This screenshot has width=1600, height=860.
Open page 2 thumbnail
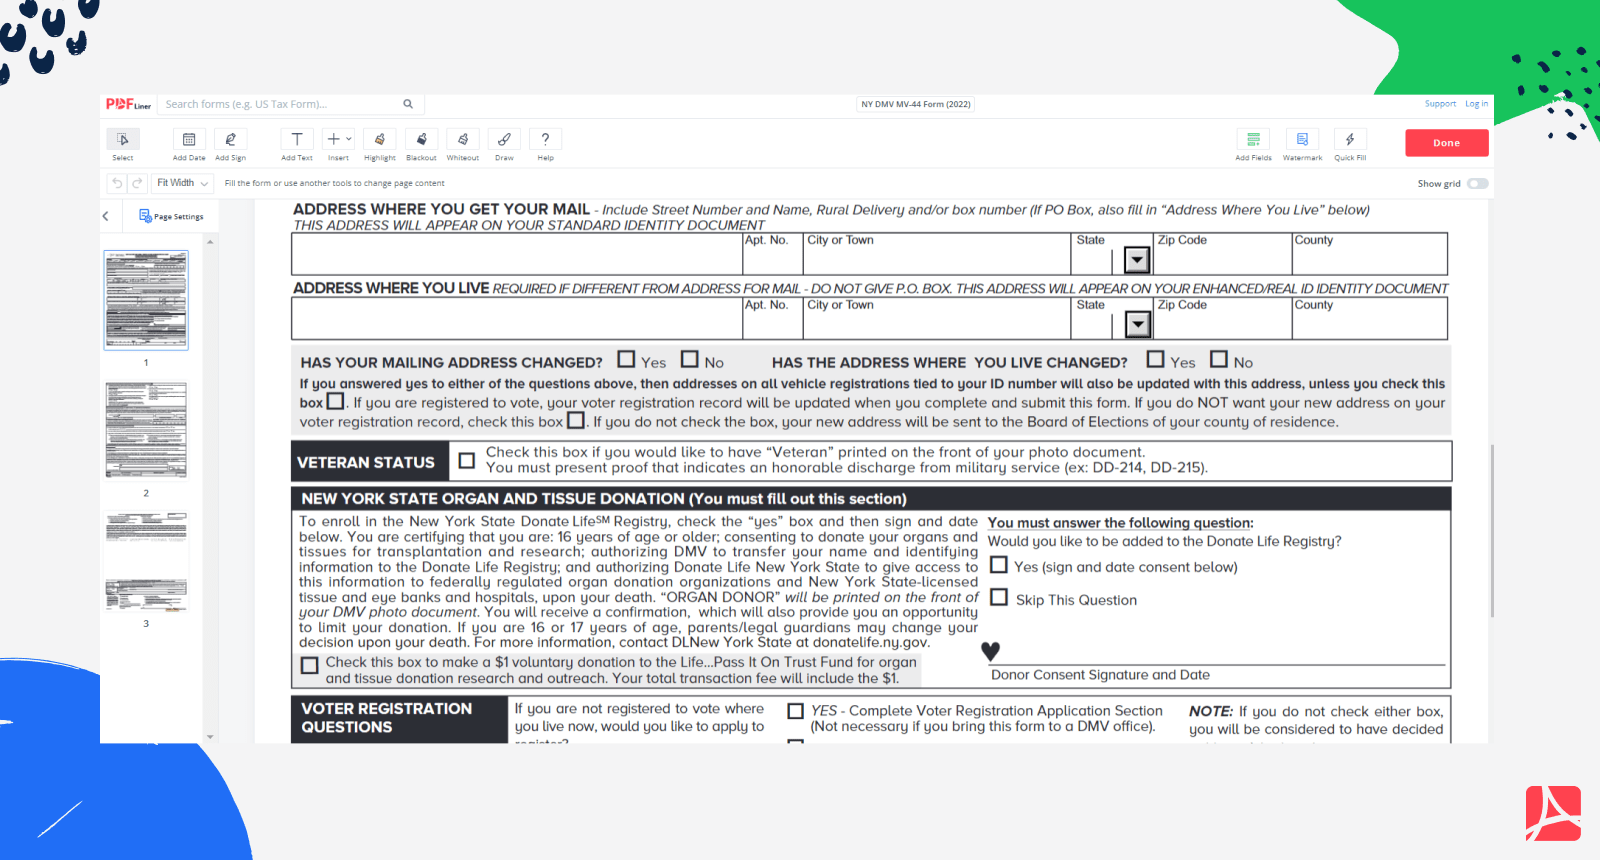point(146,430)
